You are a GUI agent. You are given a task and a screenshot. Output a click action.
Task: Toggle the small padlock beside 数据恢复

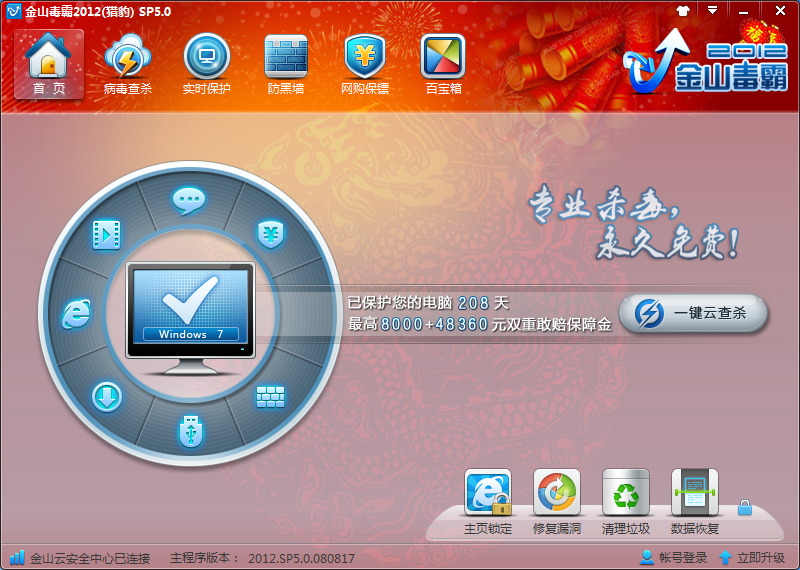pyautogui.click(x=744, y=508)
